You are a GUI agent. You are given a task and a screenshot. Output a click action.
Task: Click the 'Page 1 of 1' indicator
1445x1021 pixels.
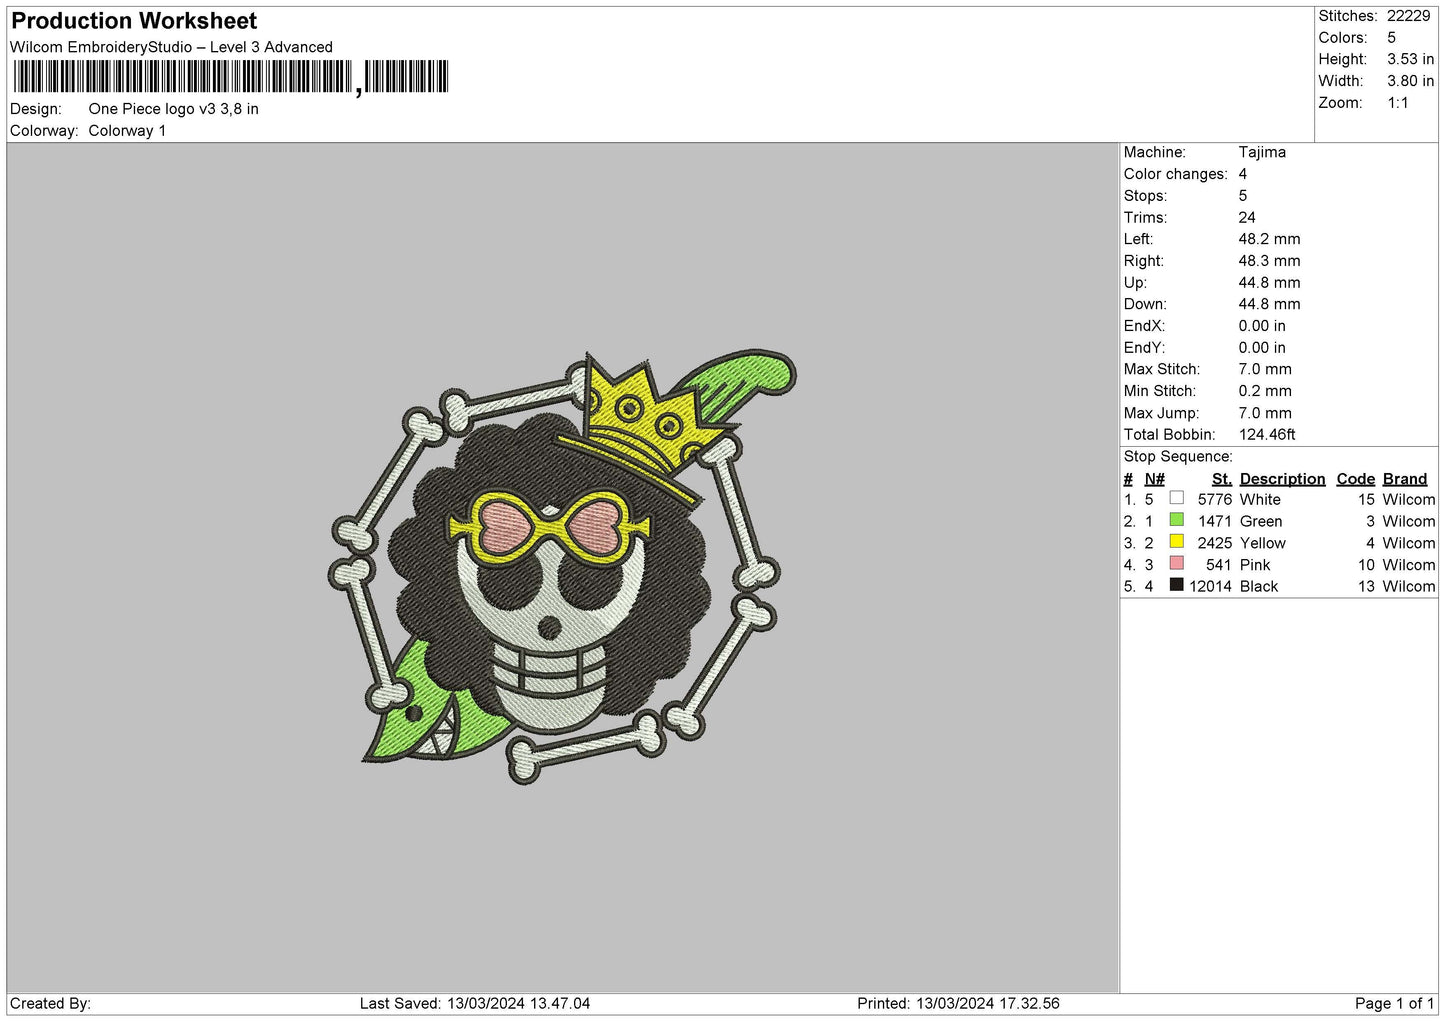1394,1003
